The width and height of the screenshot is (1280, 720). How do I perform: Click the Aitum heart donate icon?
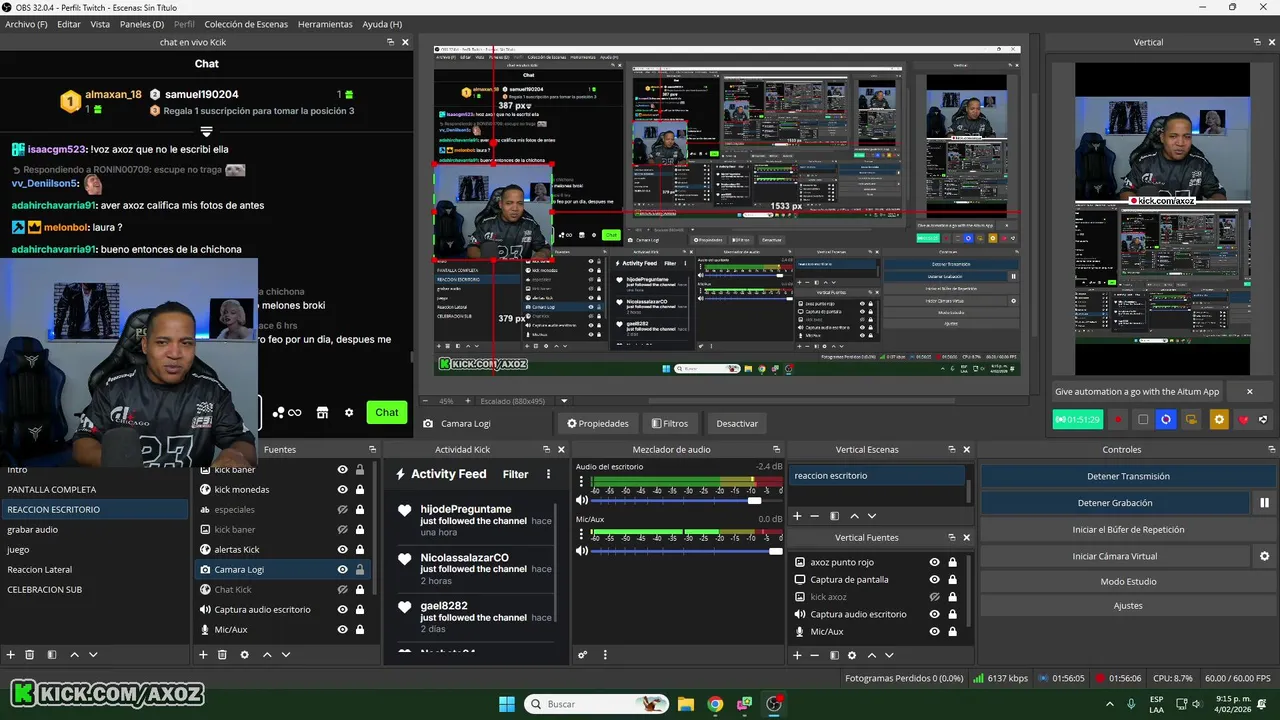click(x=1244, y=420)
